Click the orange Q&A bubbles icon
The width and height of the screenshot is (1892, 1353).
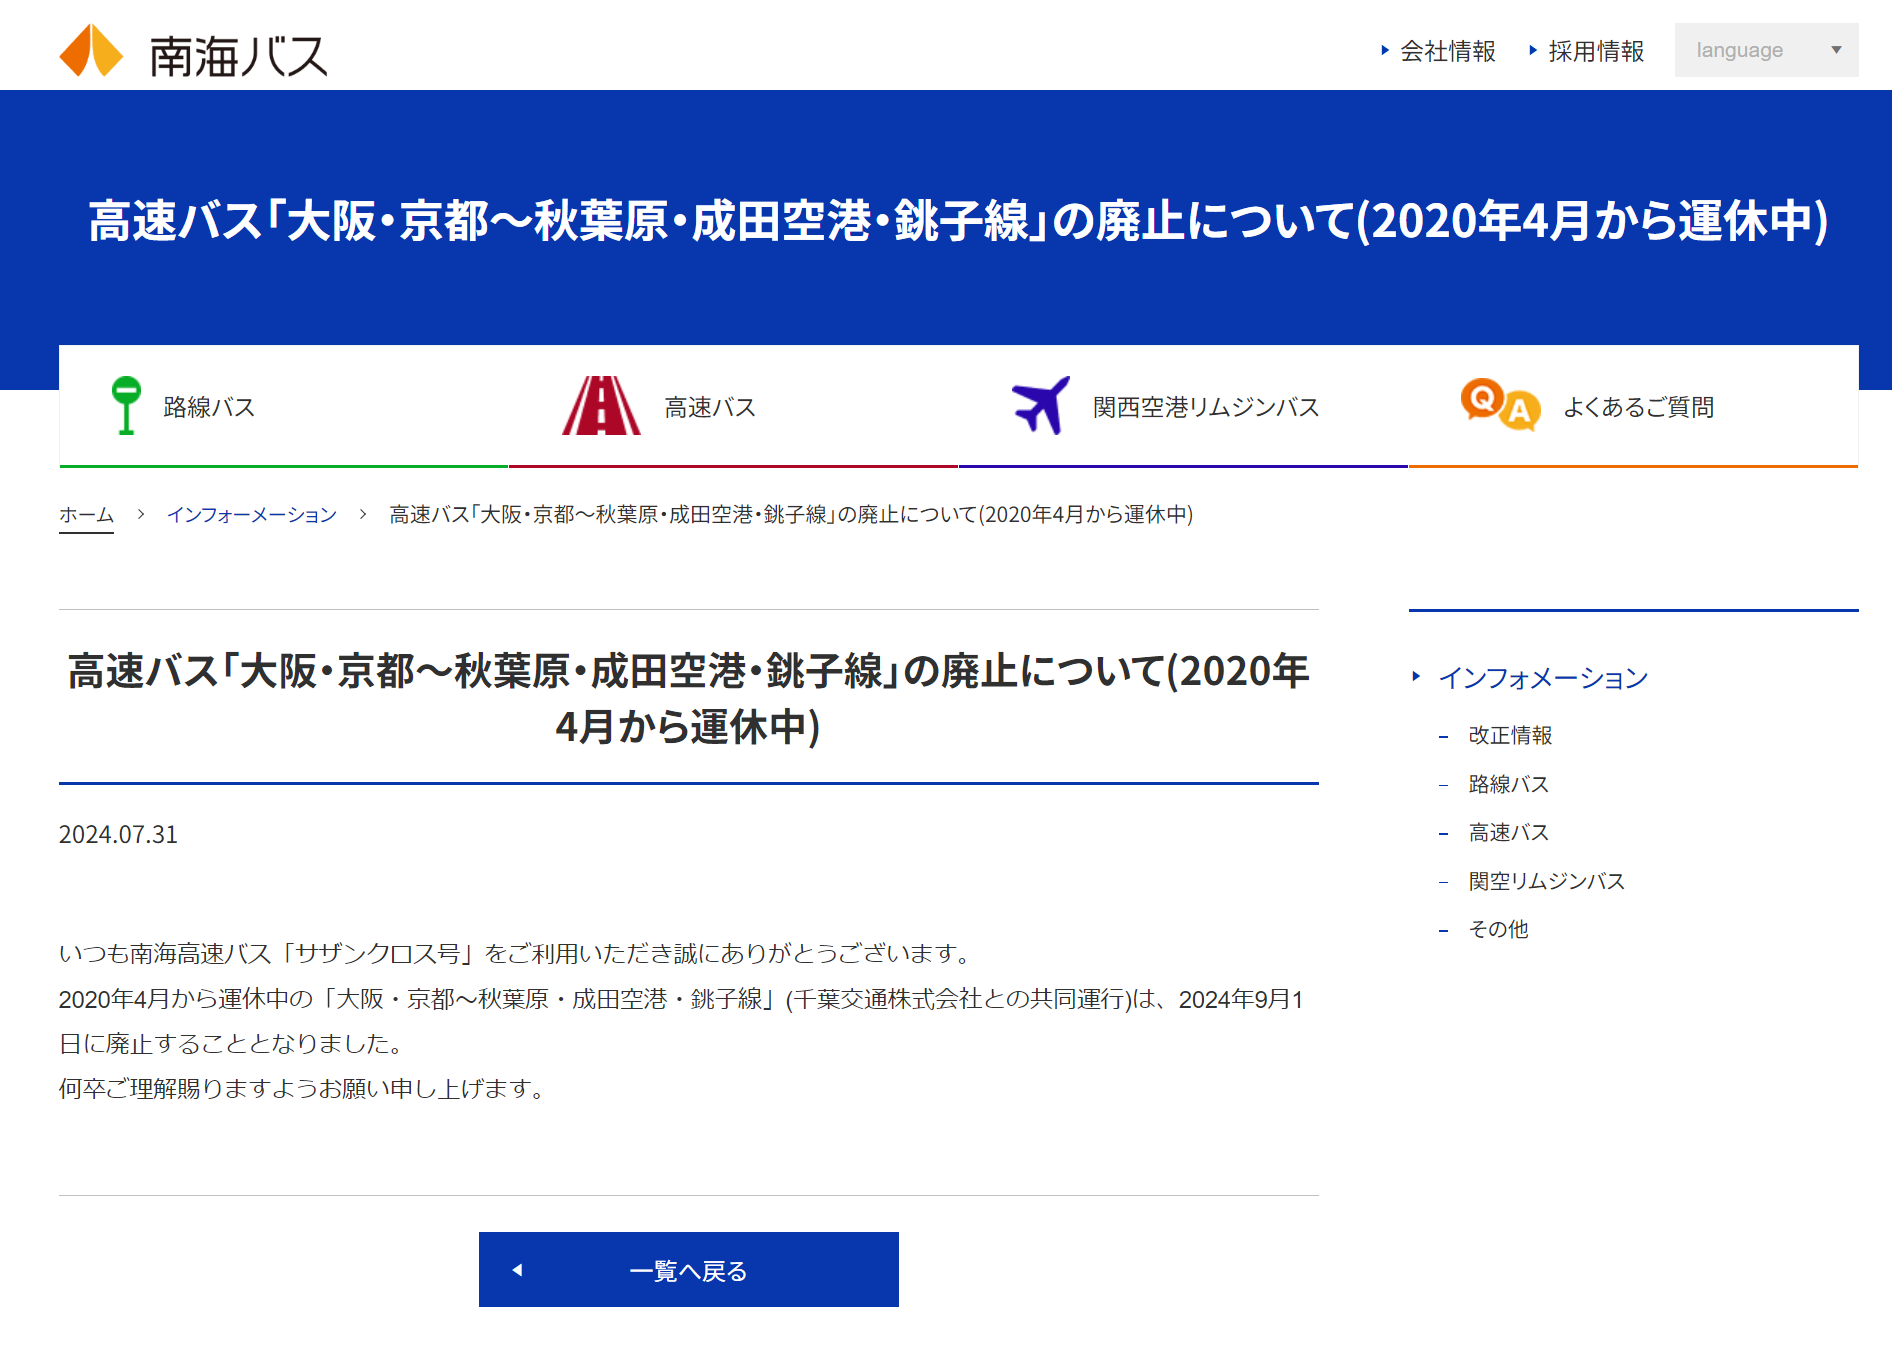pos(1500,405)
